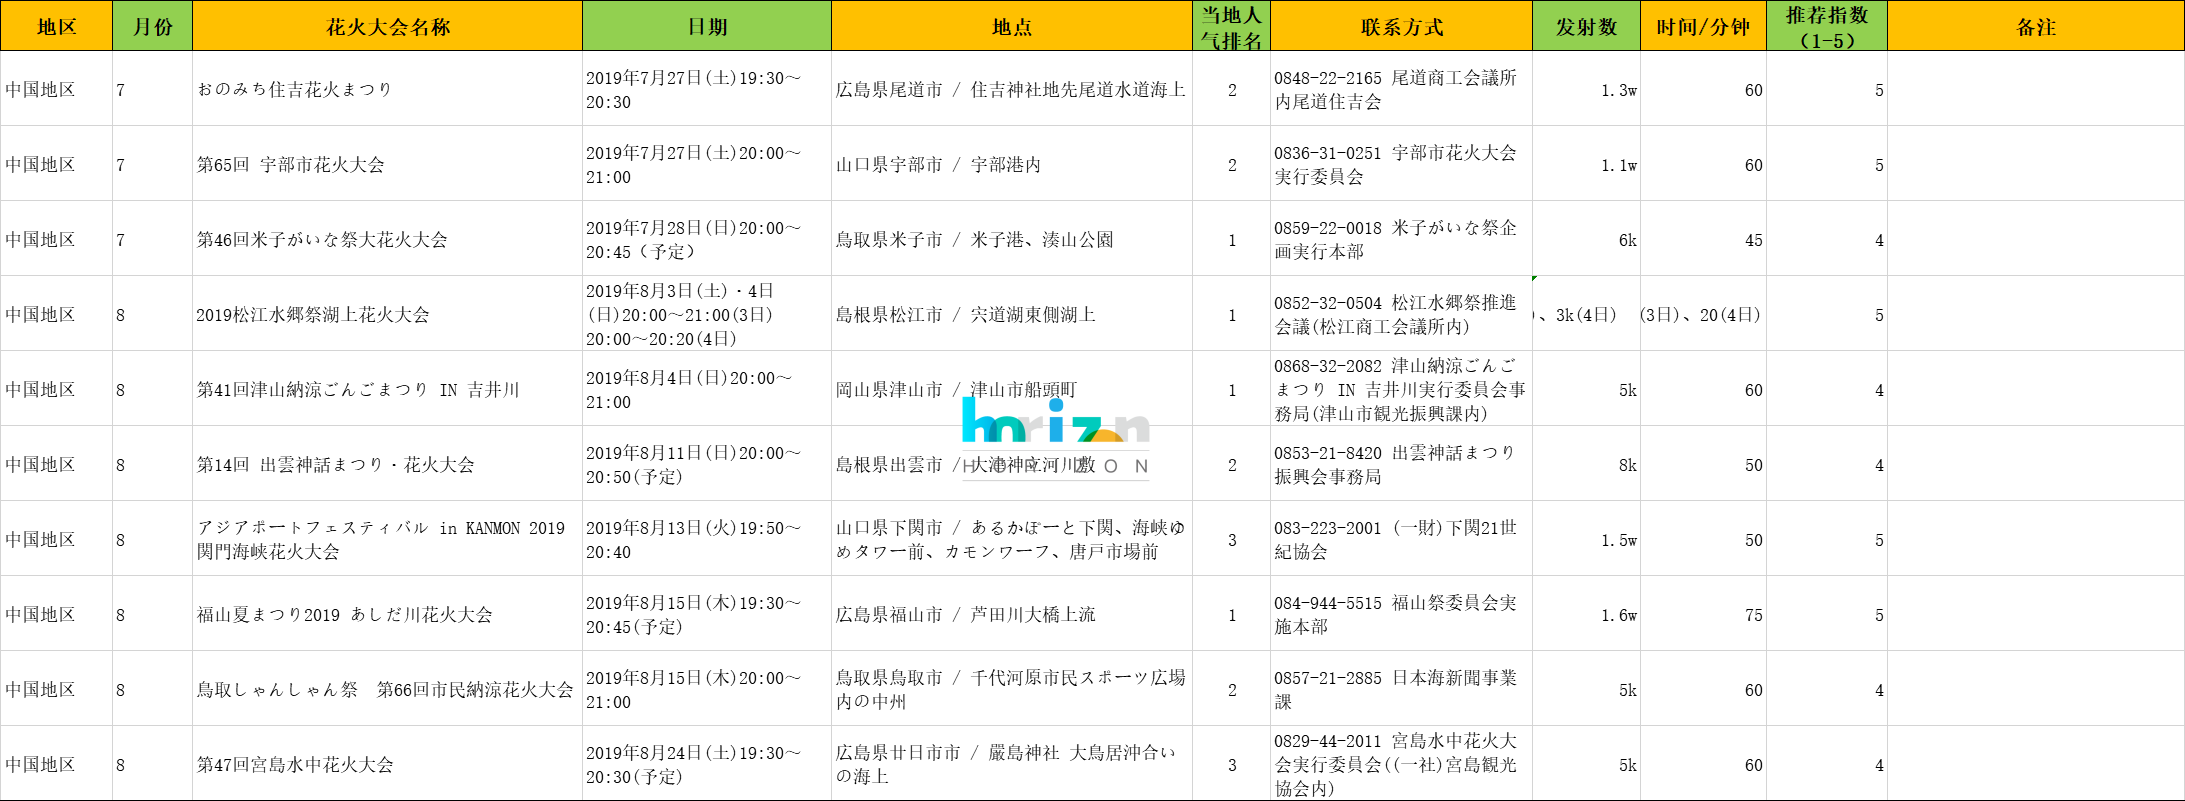The width and height of the screenshot is (2185, 801).
Task: Select date cell 2019年8月3日(土)・4日
Action: (x=707, y=314)
